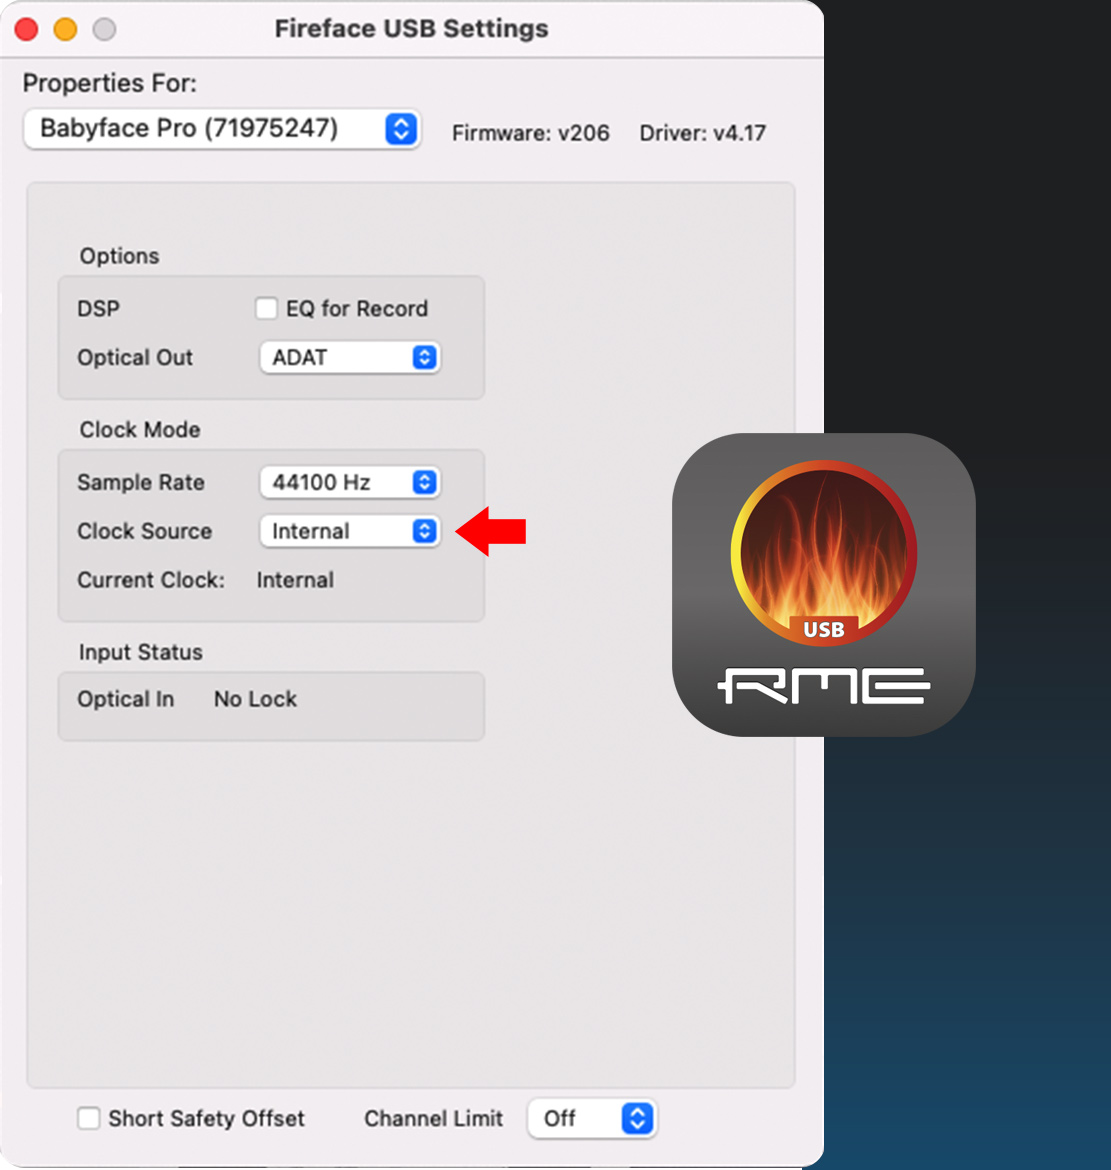The height and width of the screenshot is (1170, 1111).
Task: Toggle the Short Safety Offset checkbox
Action: (89, 1118)
